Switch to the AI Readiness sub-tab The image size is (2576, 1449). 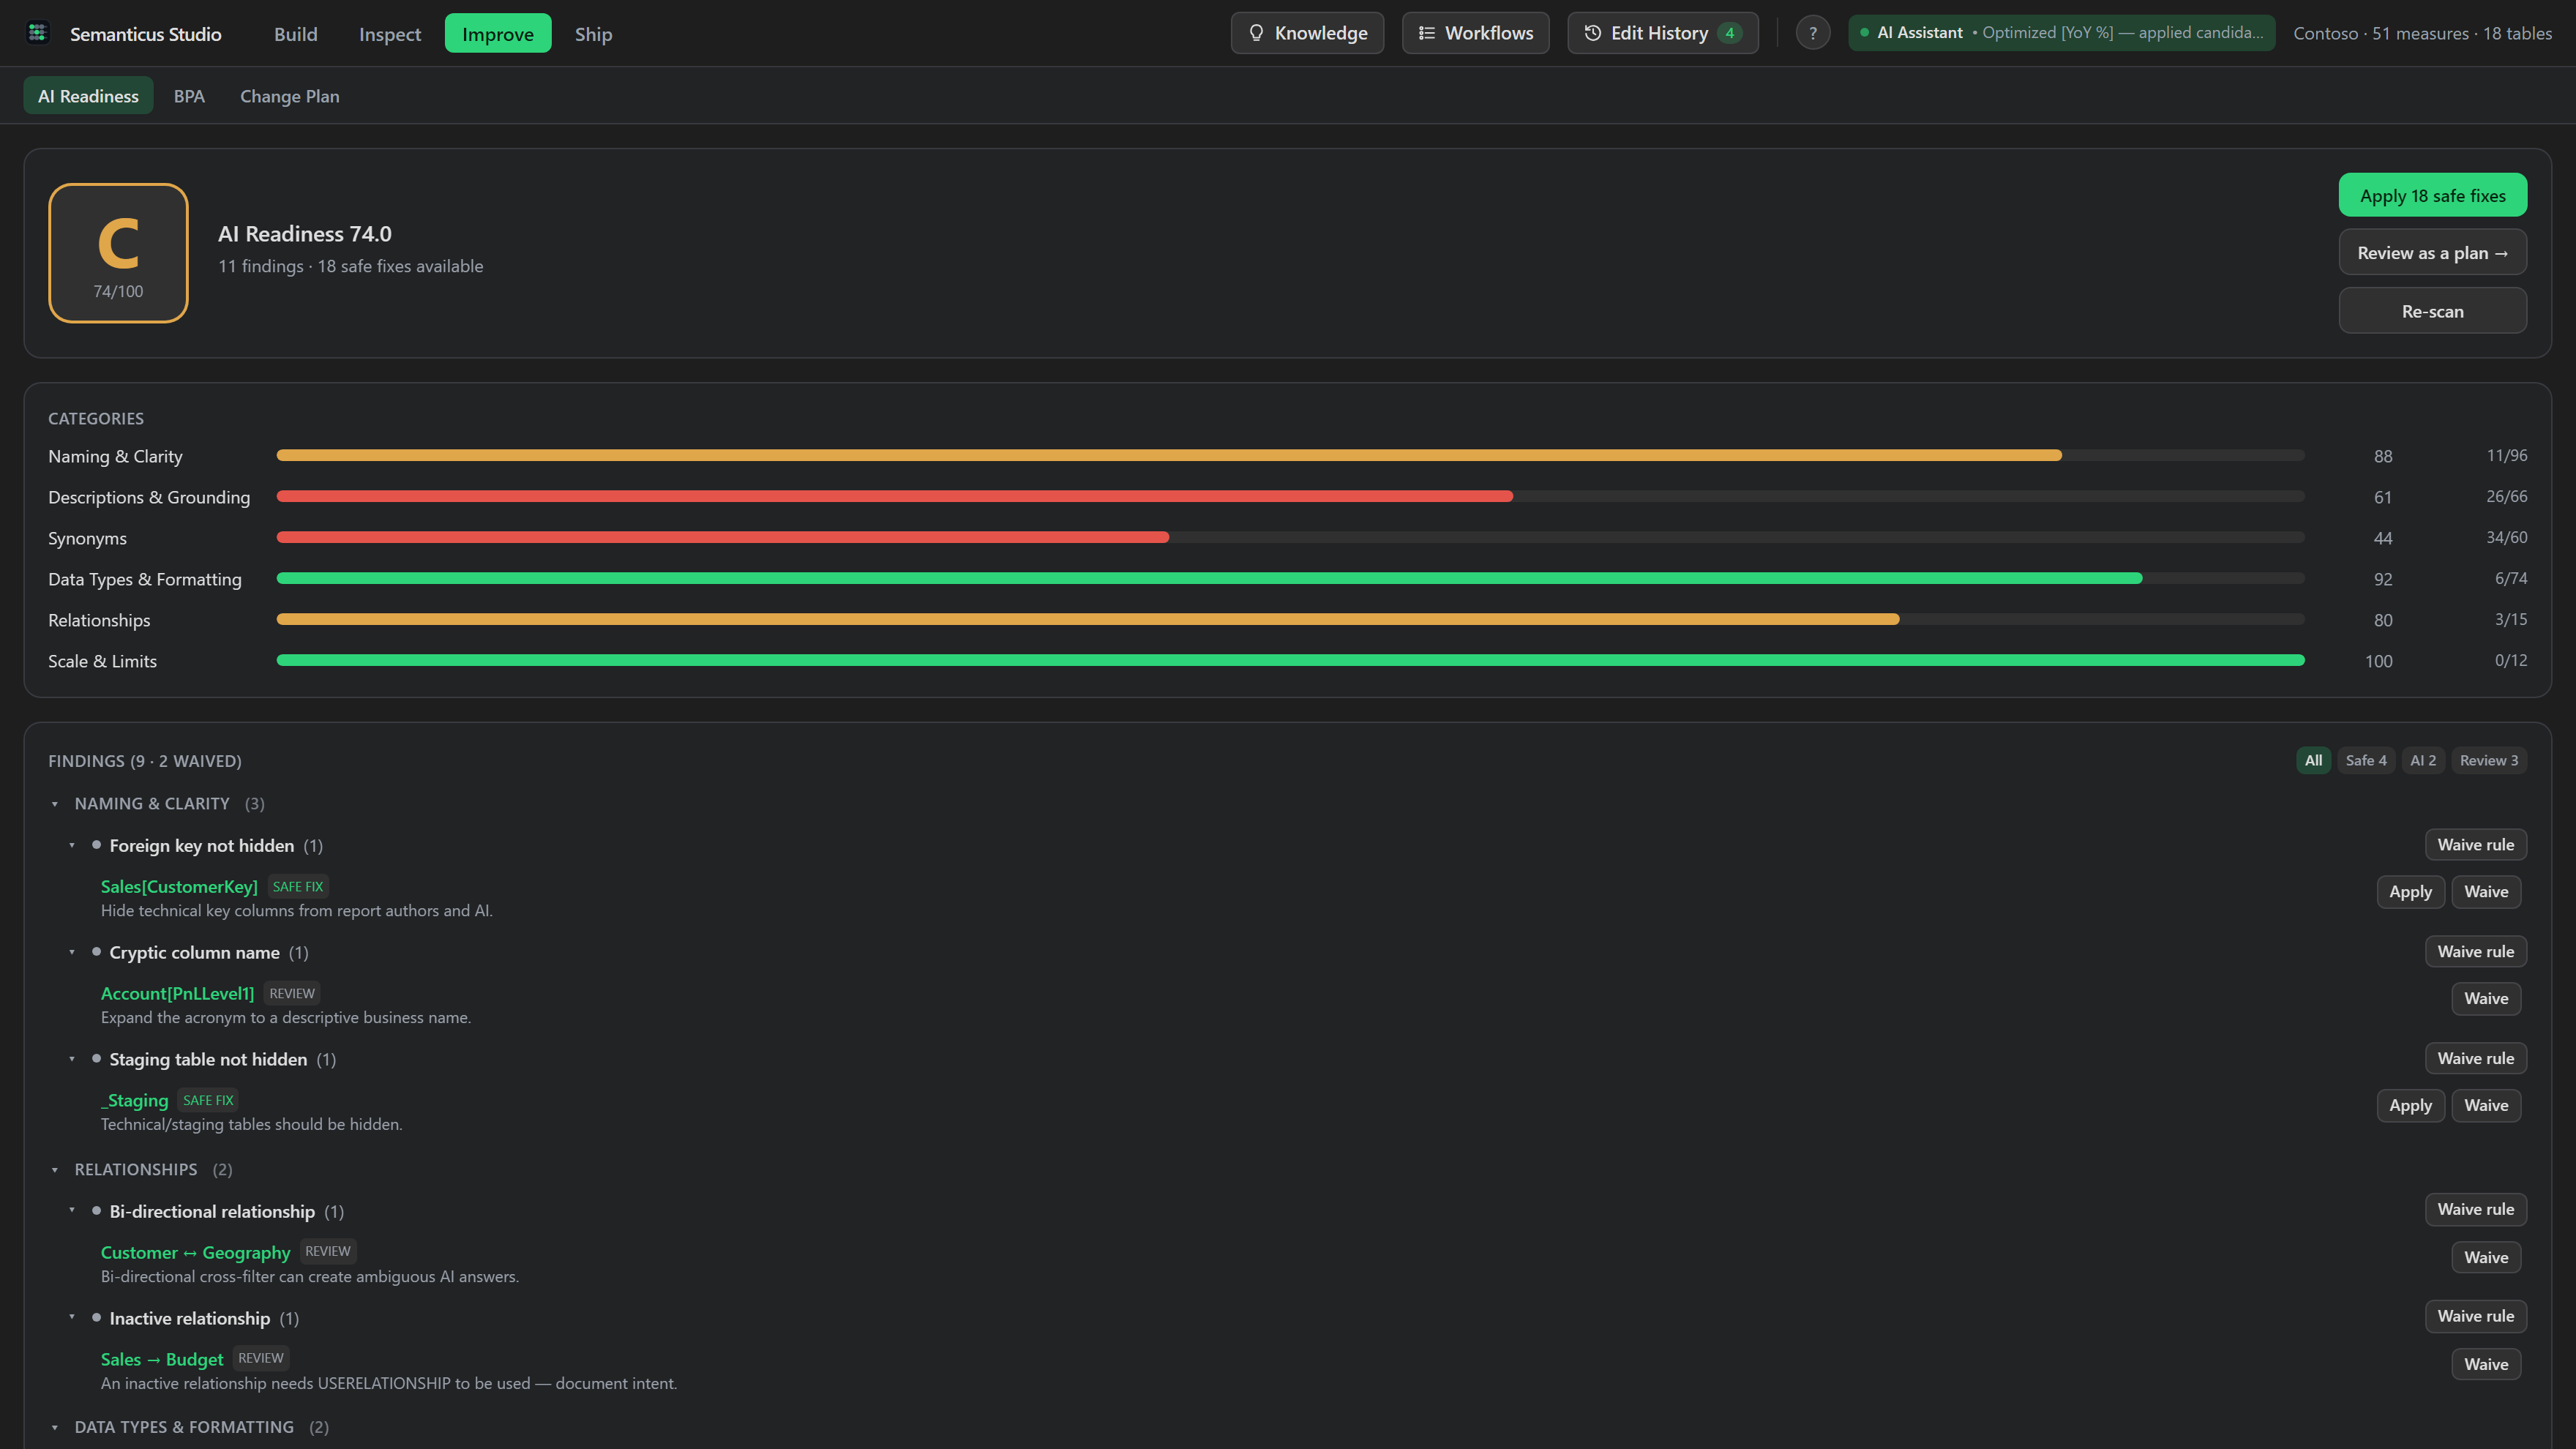pos(88,96)
